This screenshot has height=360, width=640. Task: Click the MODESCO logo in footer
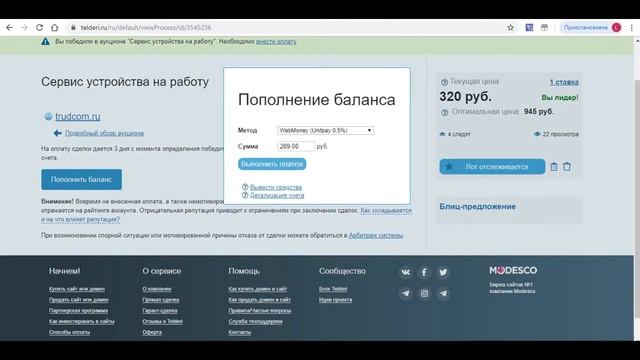[513, 270]
